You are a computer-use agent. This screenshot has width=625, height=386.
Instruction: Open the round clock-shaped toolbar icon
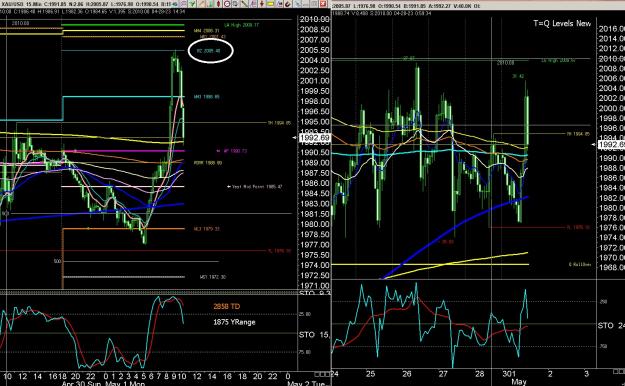tap(227, 4)
